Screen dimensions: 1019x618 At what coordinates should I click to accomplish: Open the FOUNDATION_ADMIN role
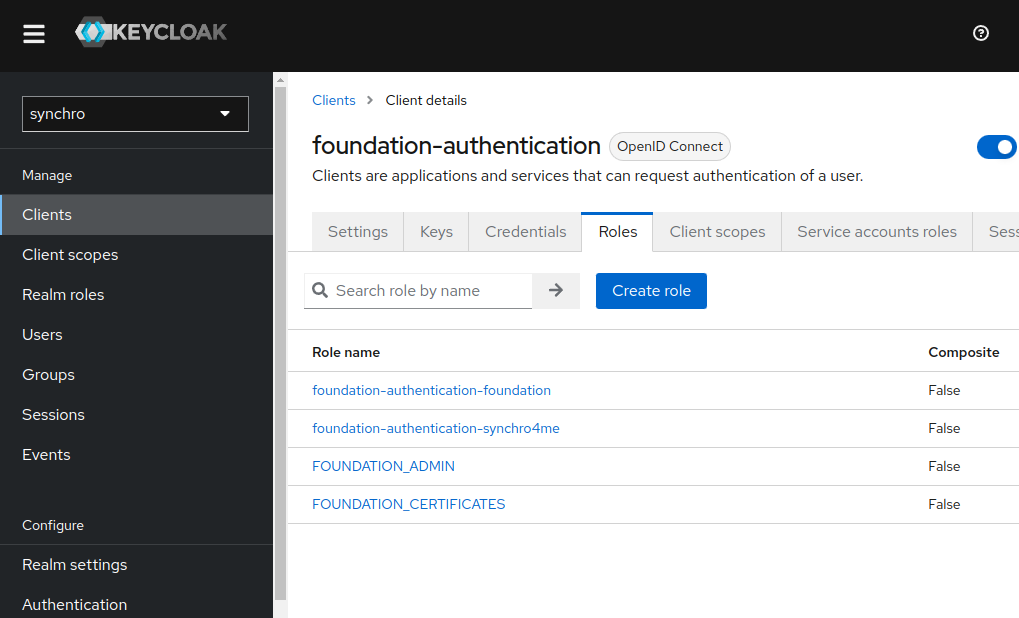[384, 466]
